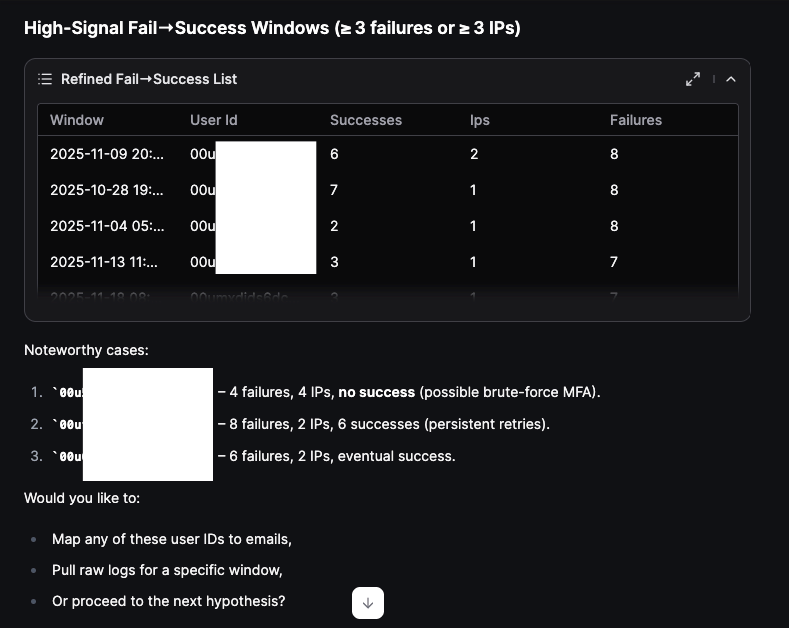This screenshot has width=789, height=628.
Task: Click the Successes column header
Action: [x=365, y=120]
